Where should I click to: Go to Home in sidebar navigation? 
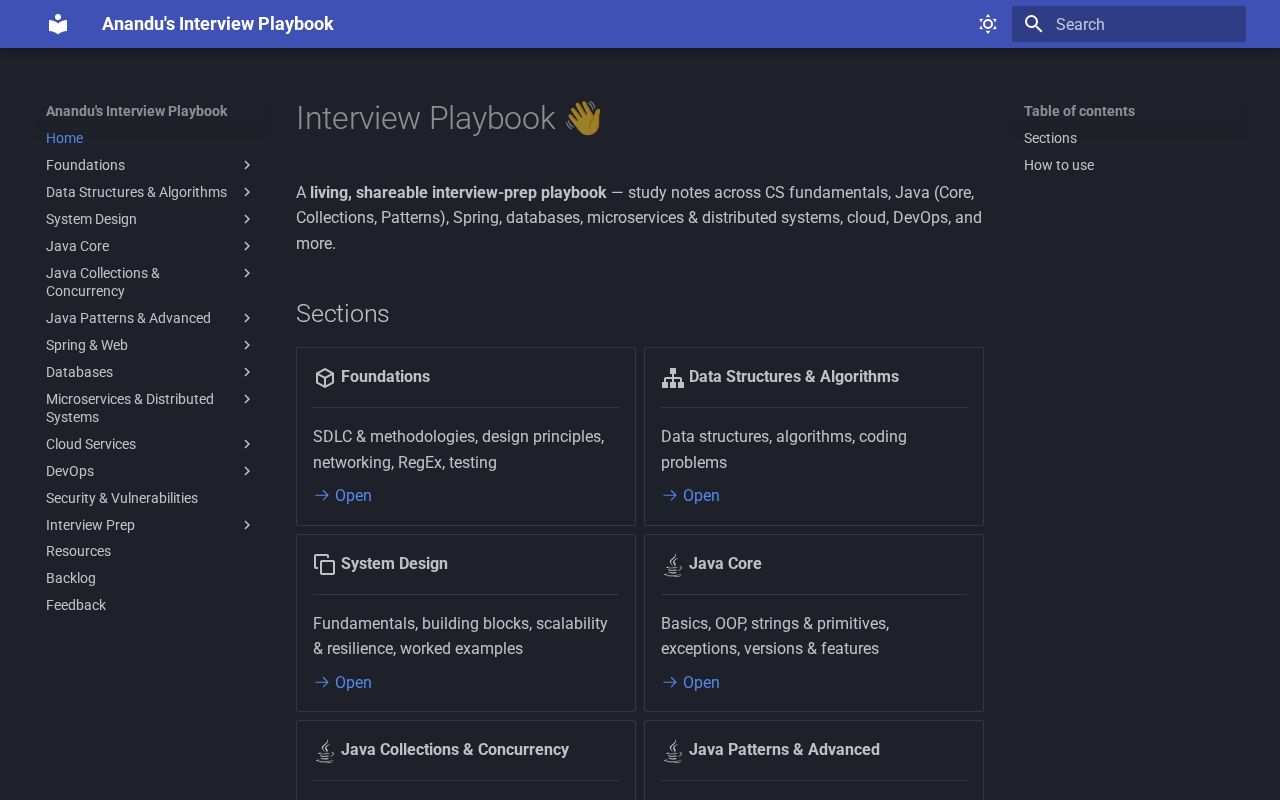tap(64, 138)
